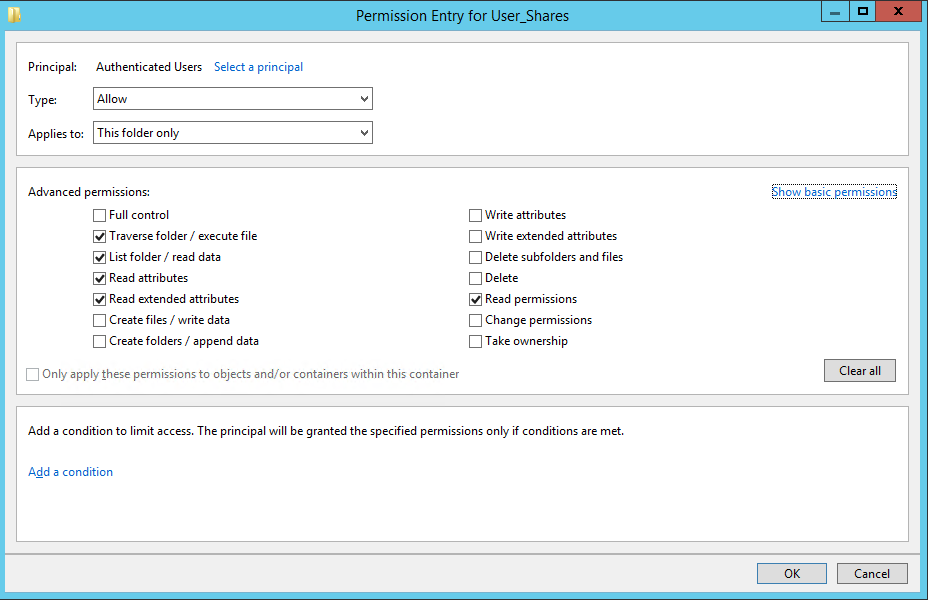The width and height of the screenshot is (928, 600).
Task: Enable the Full control checkbox
Action: tap(99, 215)
